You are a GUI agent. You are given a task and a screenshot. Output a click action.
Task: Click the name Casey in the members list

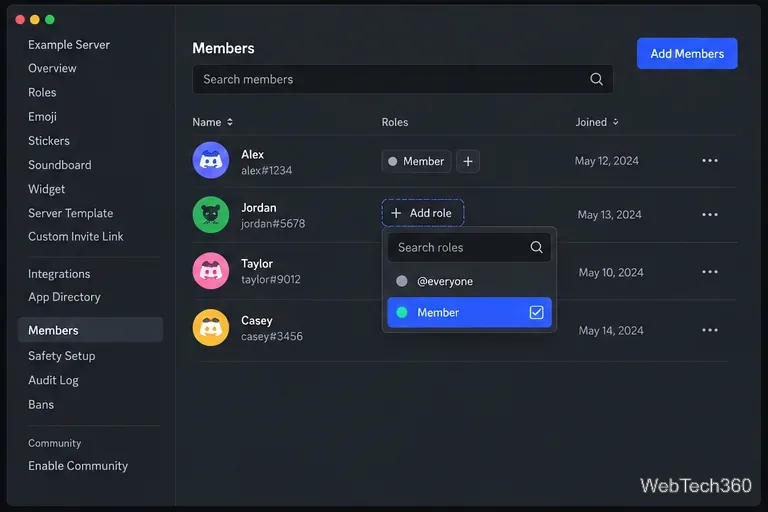(x=257, y=320)
